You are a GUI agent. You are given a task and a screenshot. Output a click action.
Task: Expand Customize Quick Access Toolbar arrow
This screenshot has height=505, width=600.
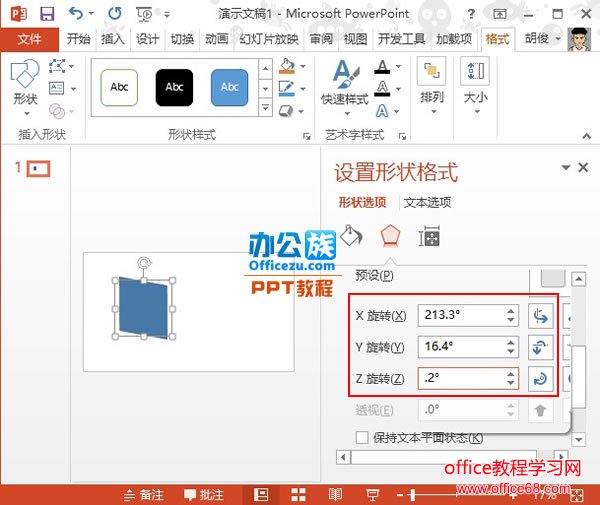pos(167,15)
